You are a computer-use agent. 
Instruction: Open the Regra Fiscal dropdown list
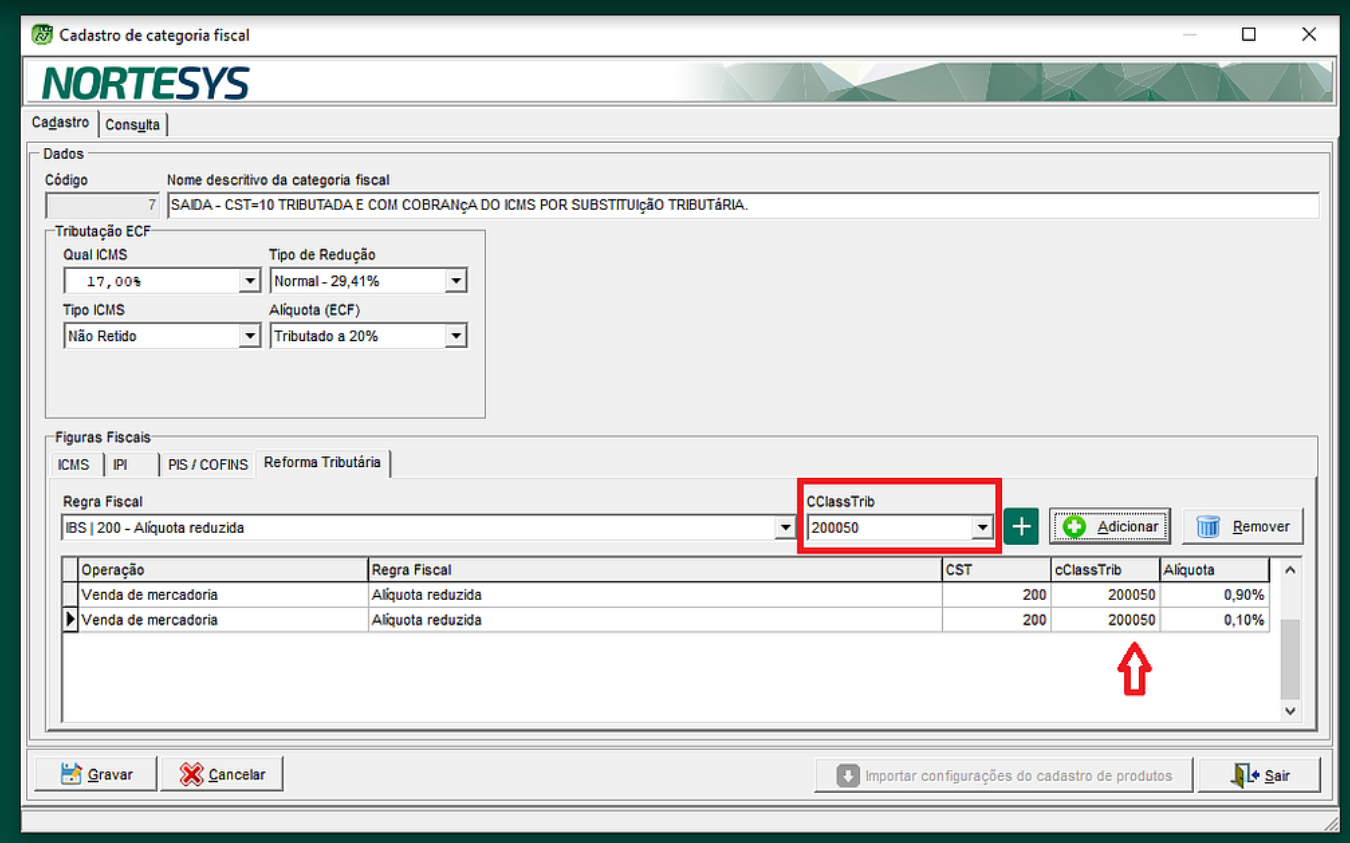click(786, 527)
